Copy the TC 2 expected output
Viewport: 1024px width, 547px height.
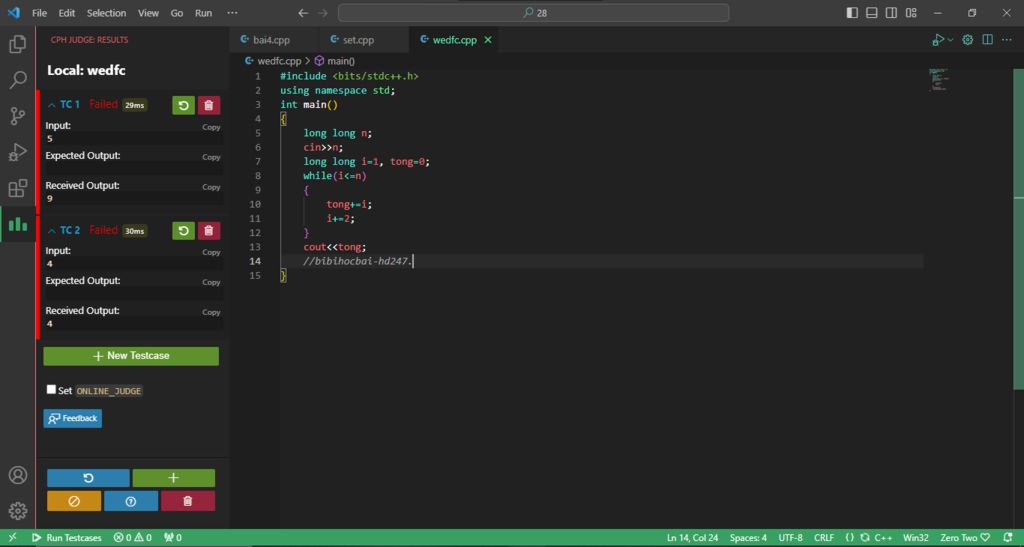pyautogui.click(x=211, y=283)
